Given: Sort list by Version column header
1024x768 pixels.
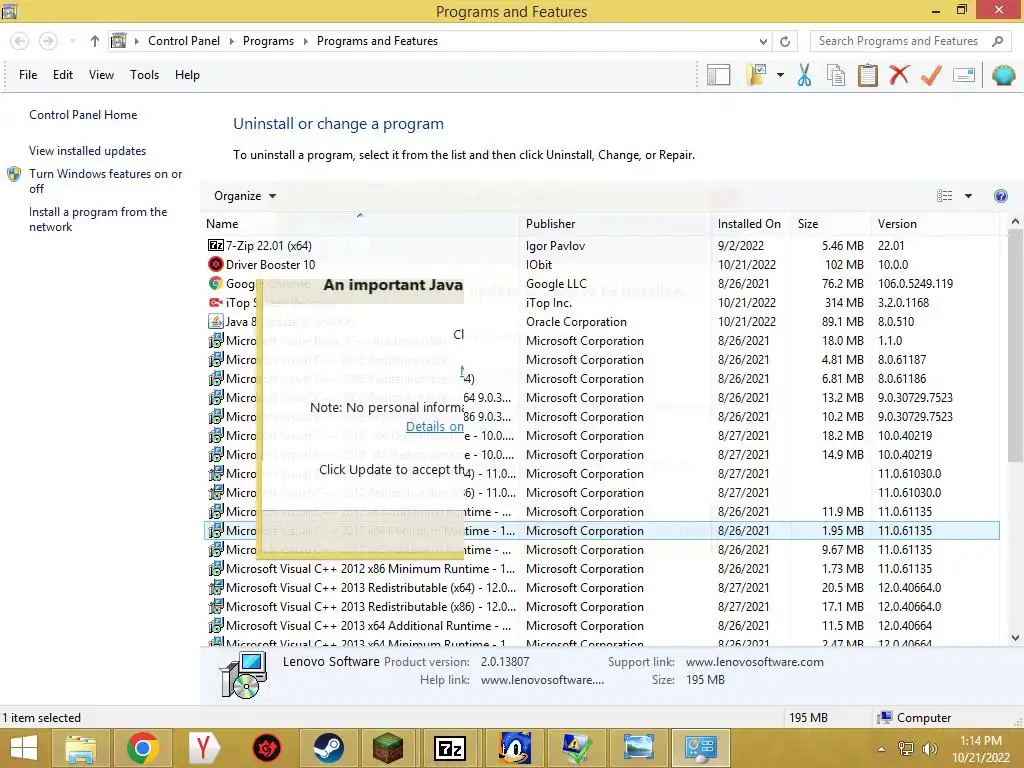Looking at the screenshot, I should pyautogui.click(x=935, y=223).
